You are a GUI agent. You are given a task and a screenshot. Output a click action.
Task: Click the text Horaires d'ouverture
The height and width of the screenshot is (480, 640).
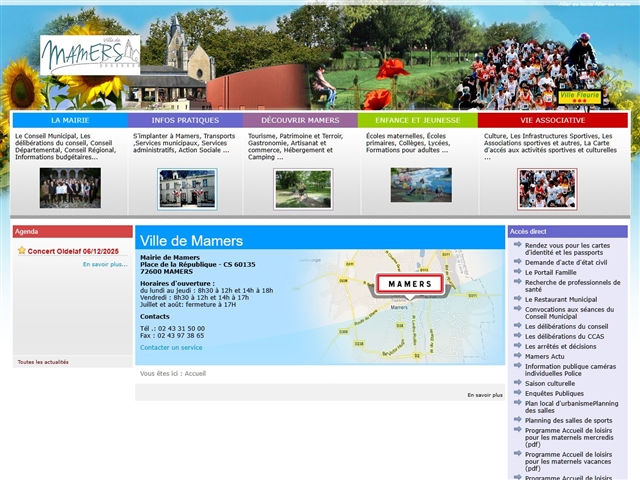pos(177,283)
